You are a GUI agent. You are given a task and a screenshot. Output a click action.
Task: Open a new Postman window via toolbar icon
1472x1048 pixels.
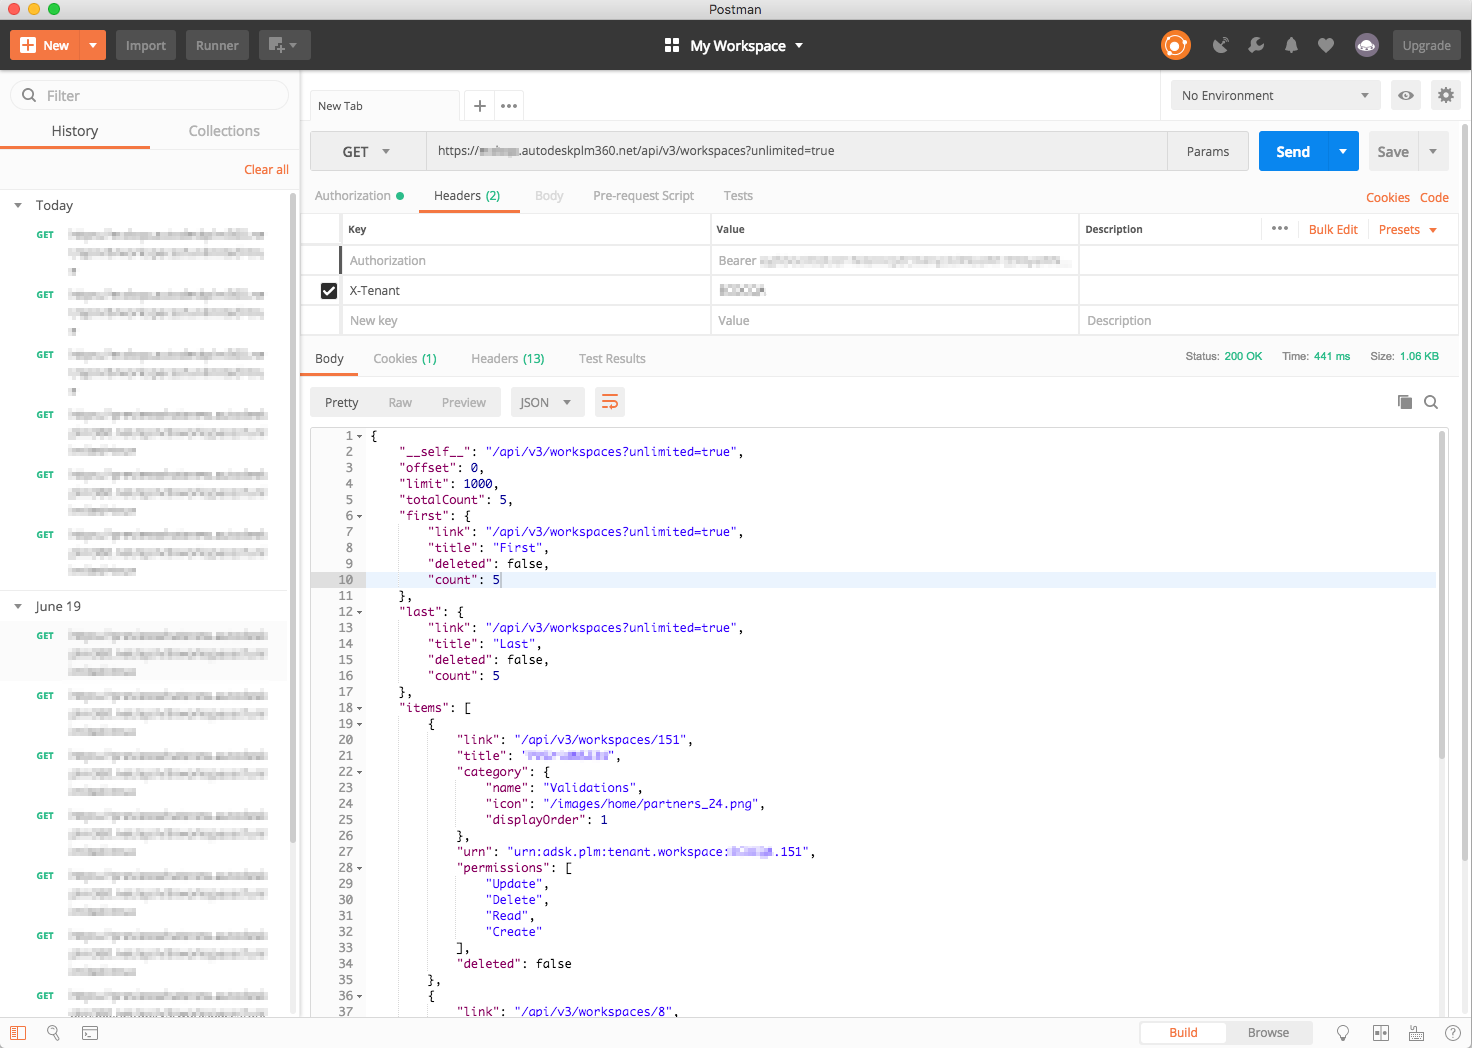click(x=284, y=45)
